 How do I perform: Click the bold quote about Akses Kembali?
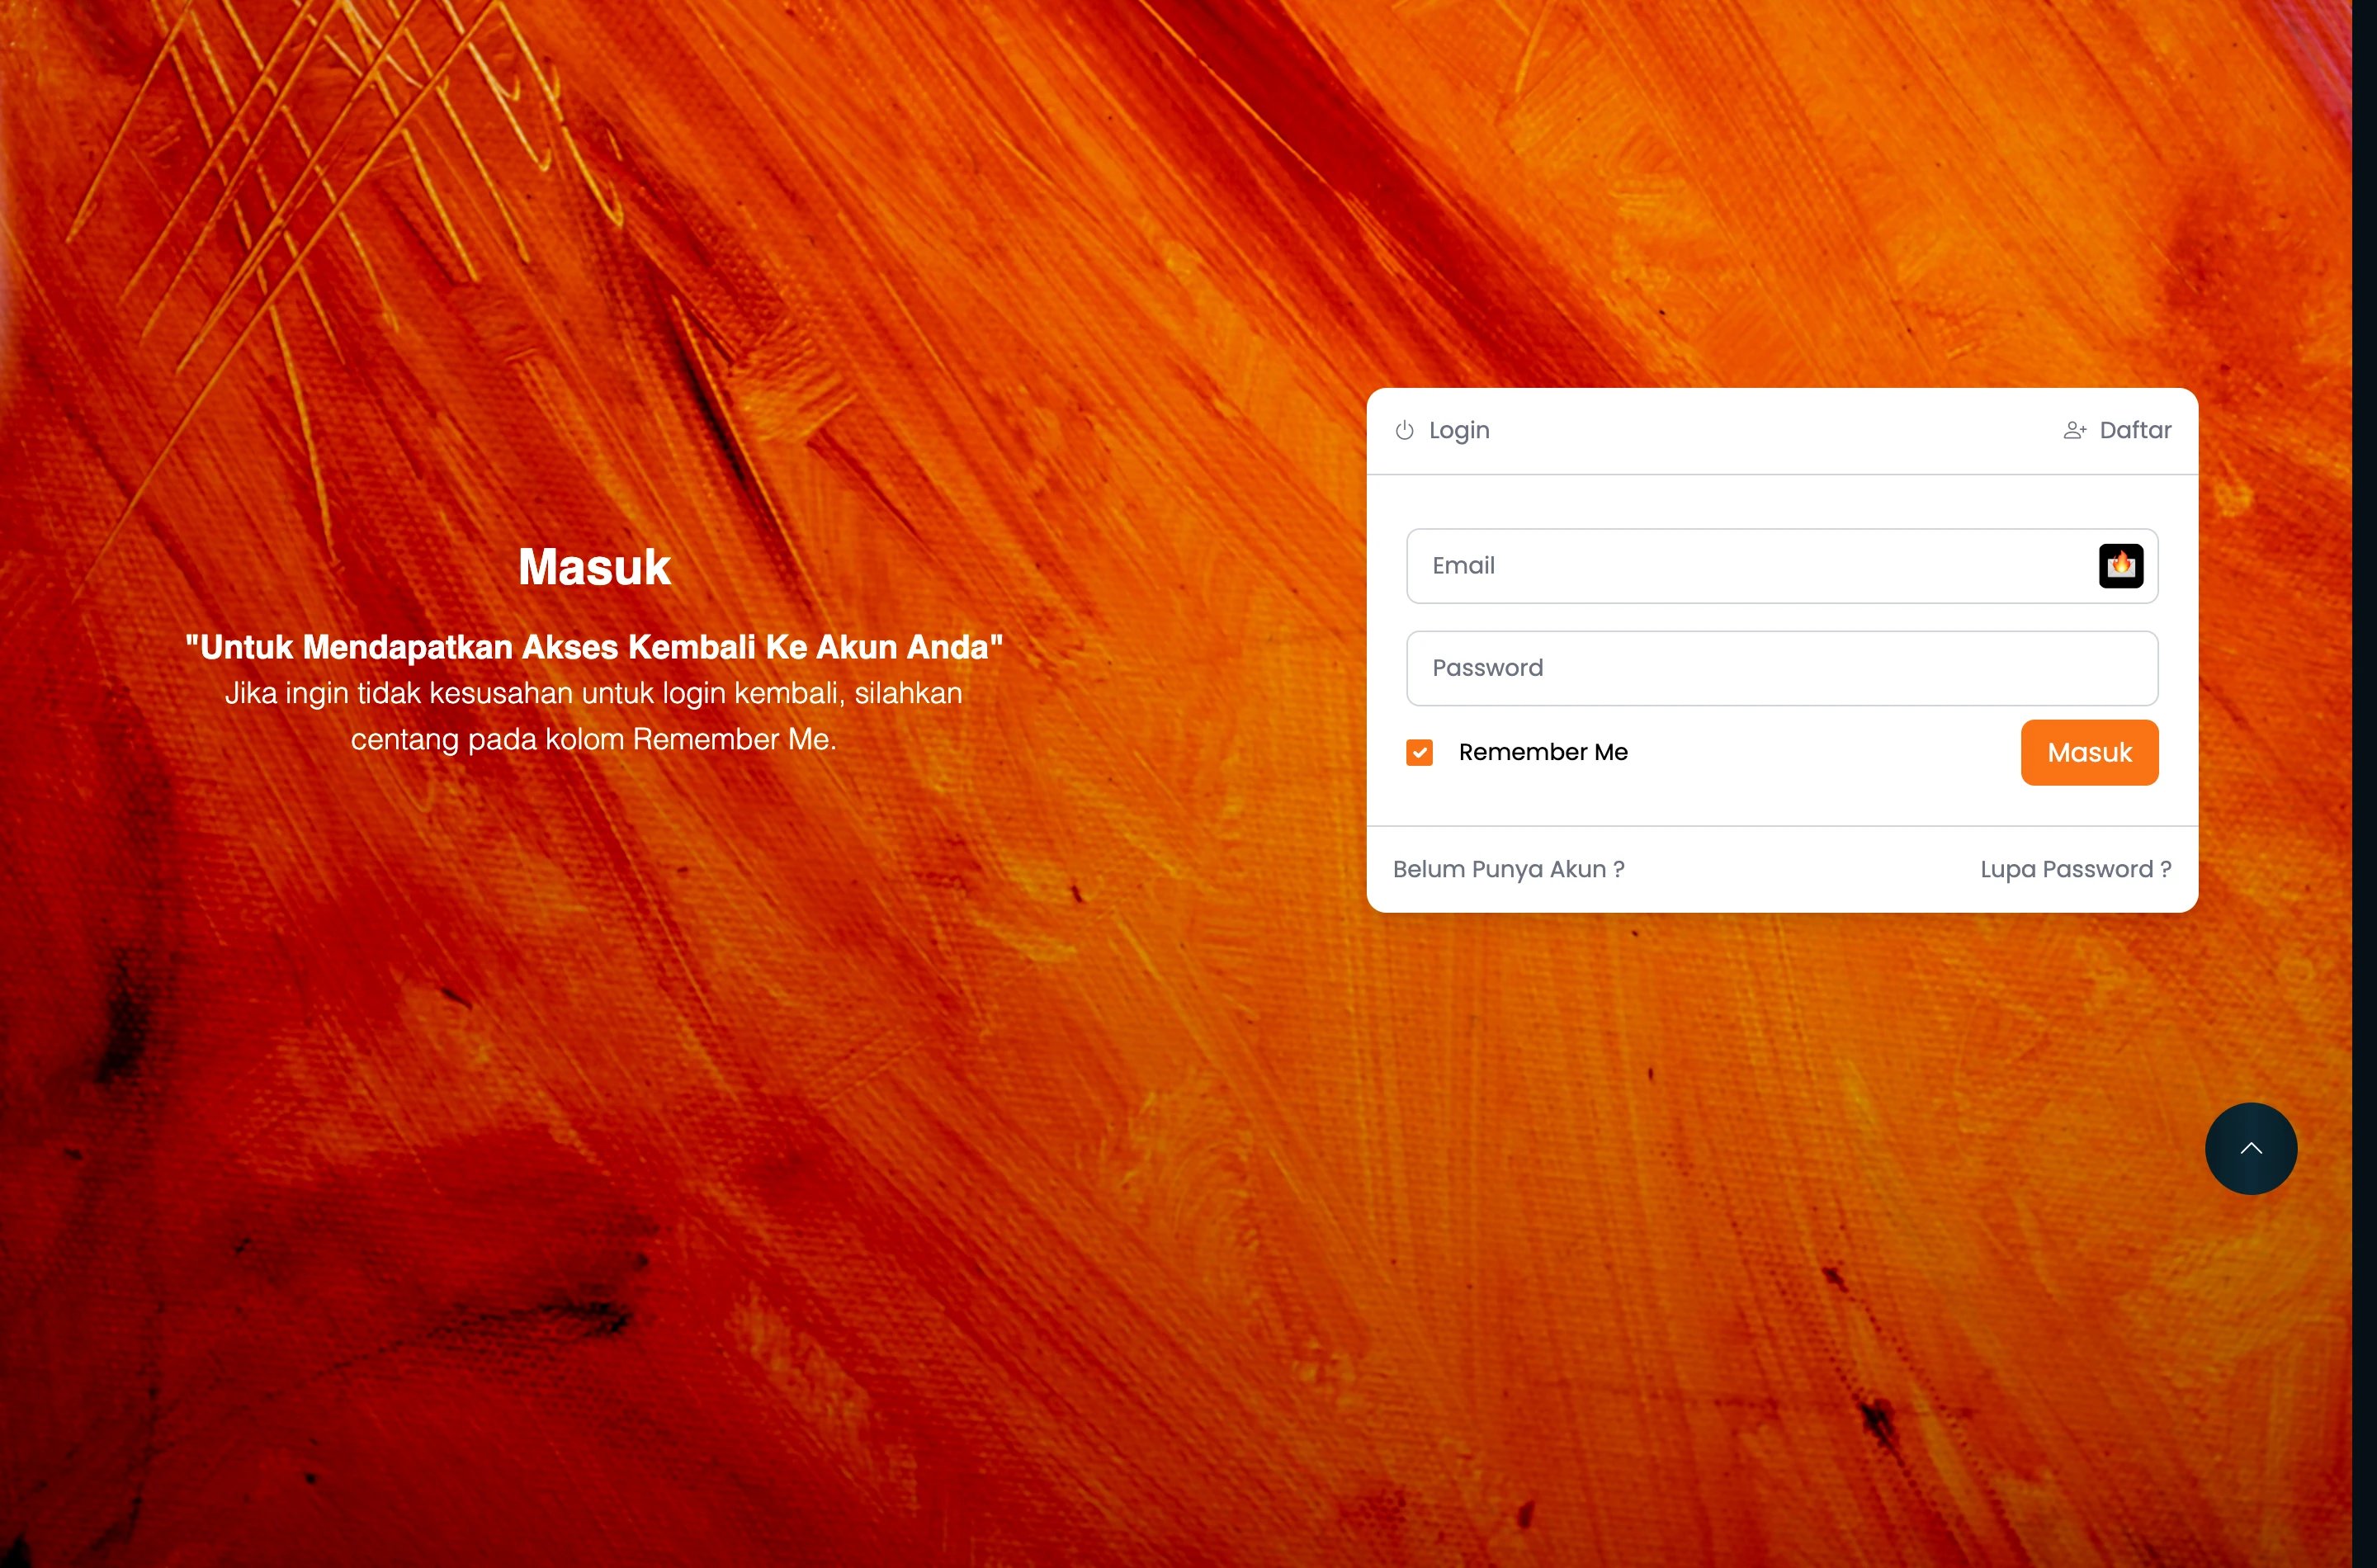pyautogui.click(x=594, y=647)
